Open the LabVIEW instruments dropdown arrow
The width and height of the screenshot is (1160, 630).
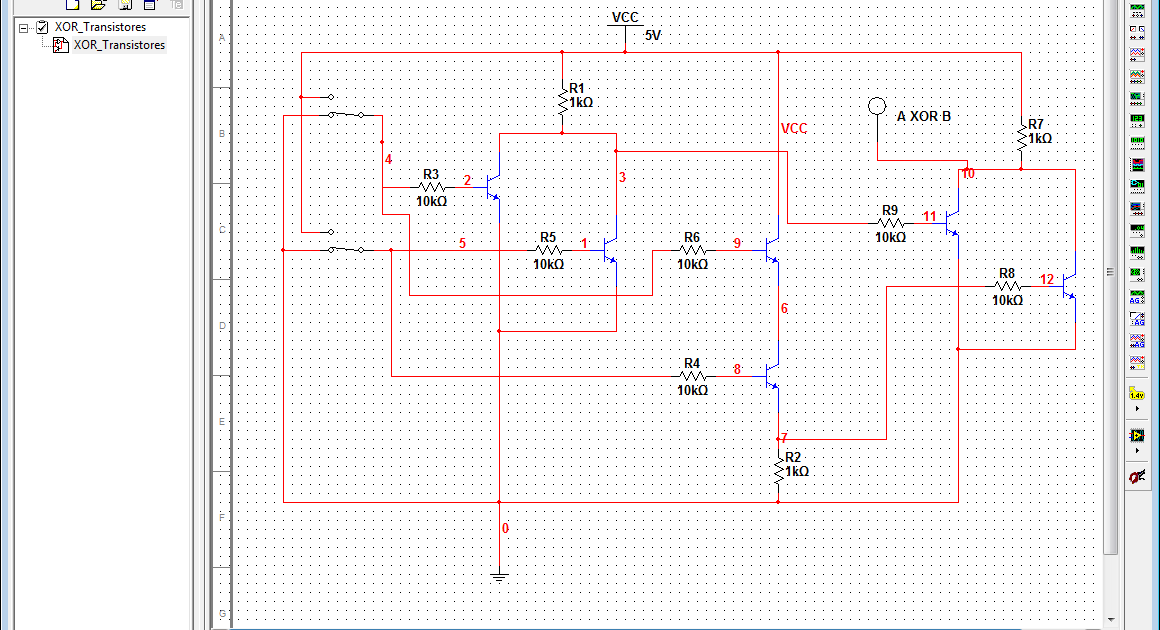click(x=1137, y=449)
